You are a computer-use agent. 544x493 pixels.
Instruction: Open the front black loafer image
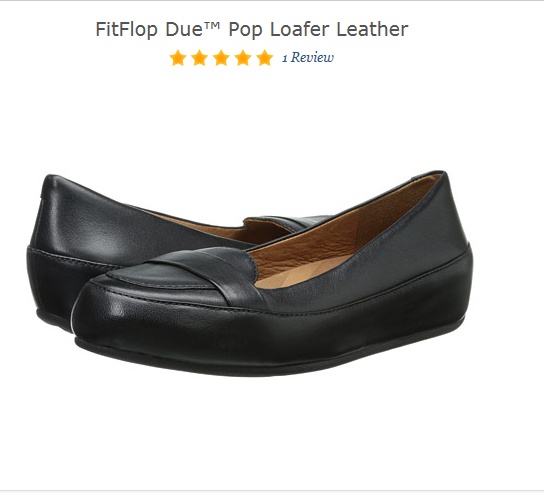[271, 278]
